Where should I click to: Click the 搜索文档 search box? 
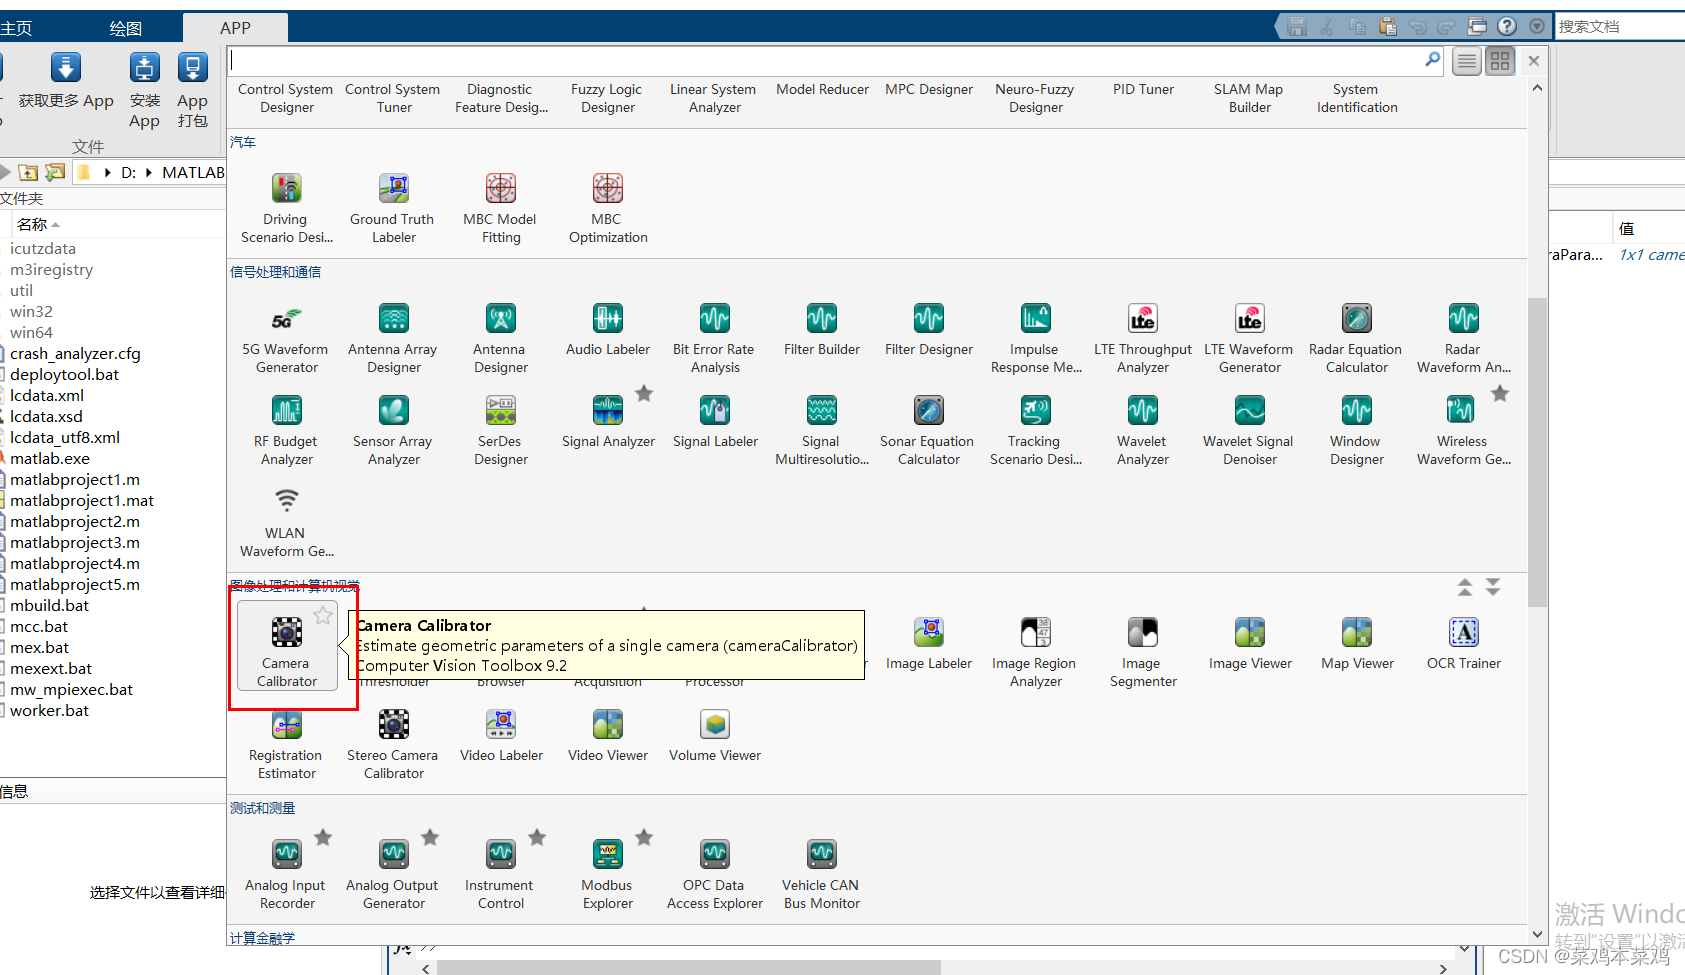coord(1620,27)
